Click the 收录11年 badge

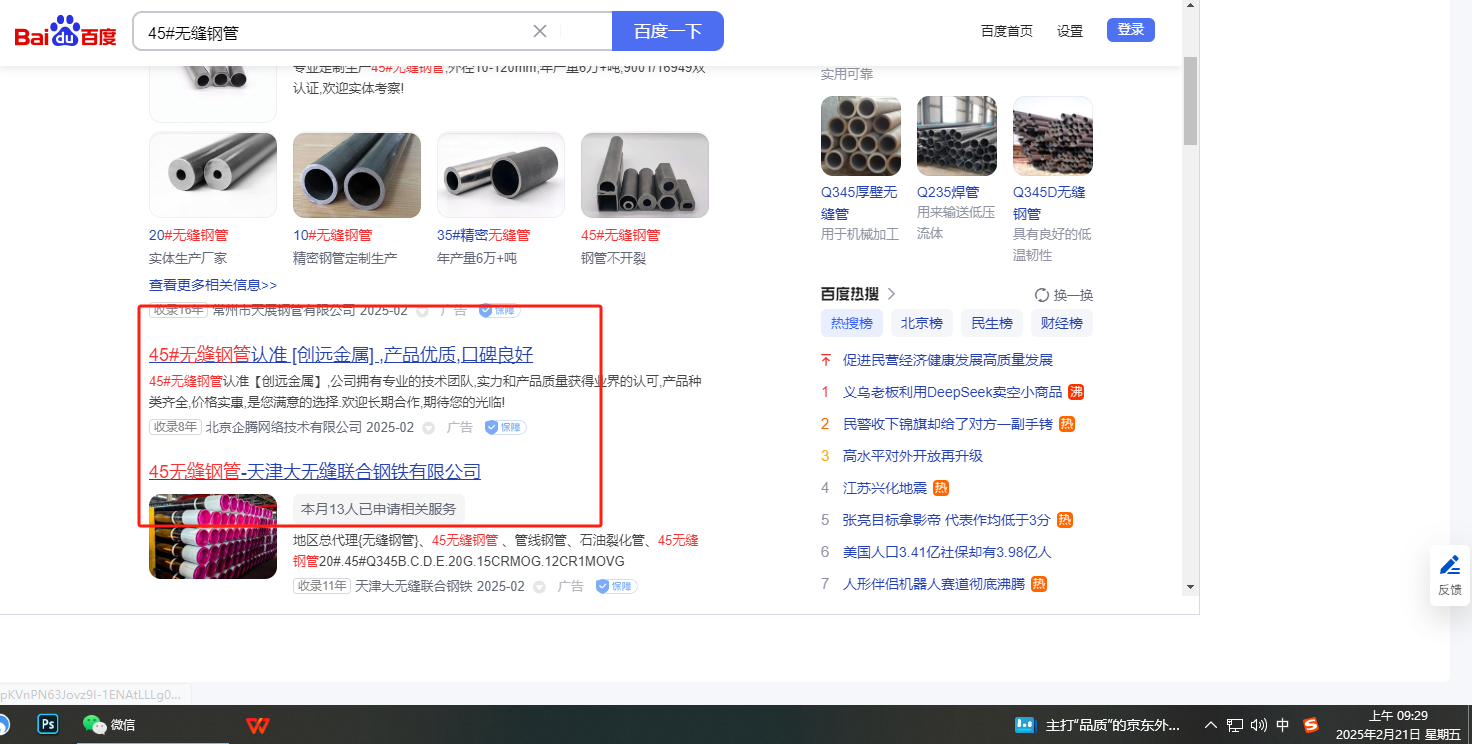pyautogui.click(x=322, y=586)
